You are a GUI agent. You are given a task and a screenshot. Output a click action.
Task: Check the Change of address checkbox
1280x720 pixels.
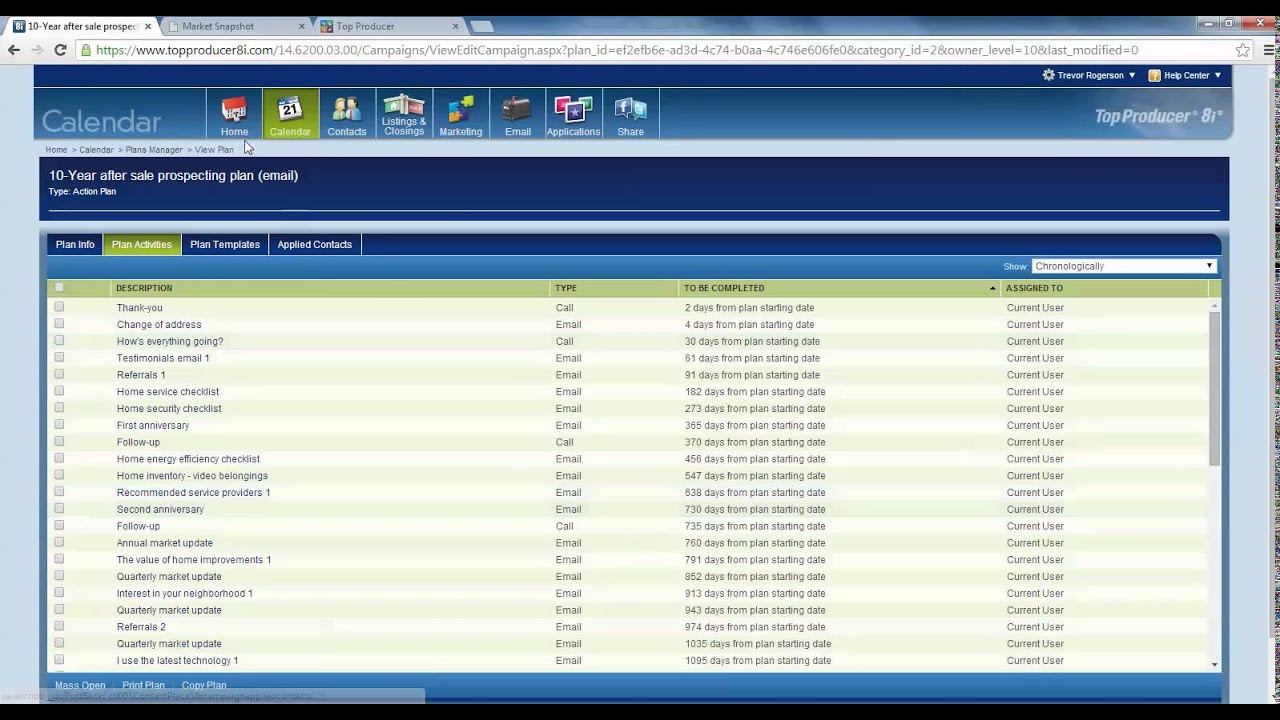59,324
